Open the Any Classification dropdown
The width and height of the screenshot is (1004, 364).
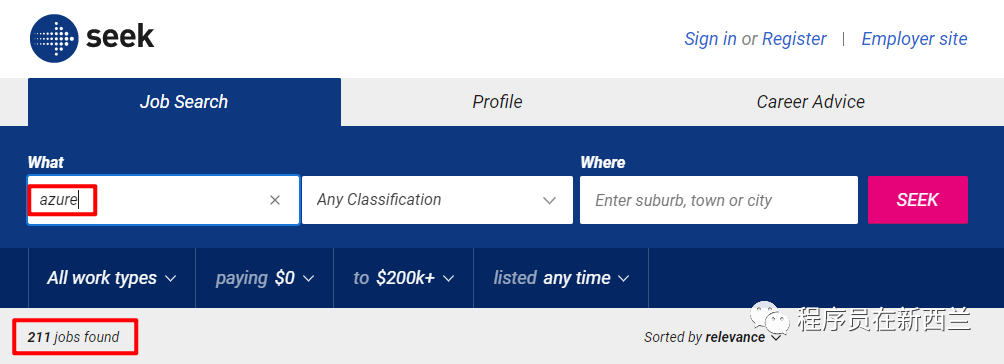(x=437, y=200)
